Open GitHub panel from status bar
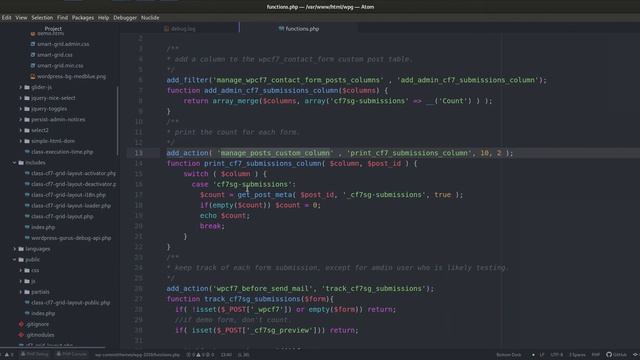Screen dimensions: 640x360 click(616, 355)
